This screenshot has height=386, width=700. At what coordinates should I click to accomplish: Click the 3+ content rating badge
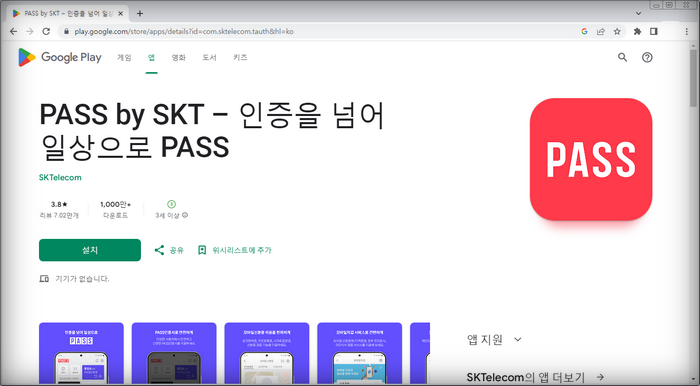coord(171,204)
